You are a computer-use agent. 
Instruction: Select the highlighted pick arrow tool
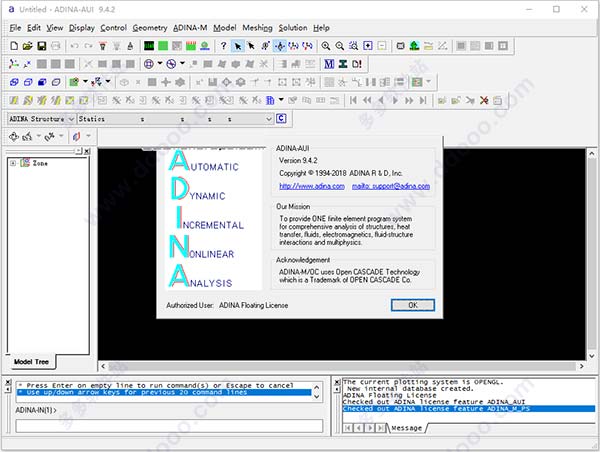coord(238,46)
